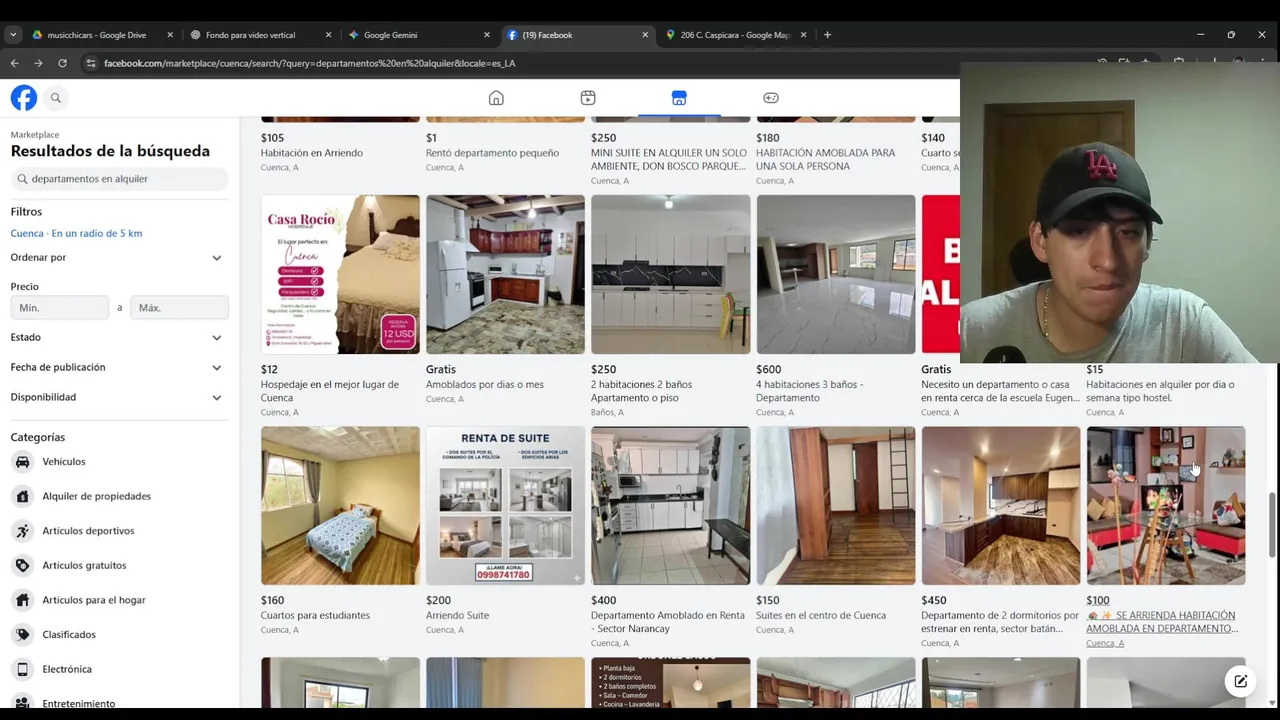1280x720 pixels.
Task: Click Entretenimiento category label
Action: (x=79, y=704)
